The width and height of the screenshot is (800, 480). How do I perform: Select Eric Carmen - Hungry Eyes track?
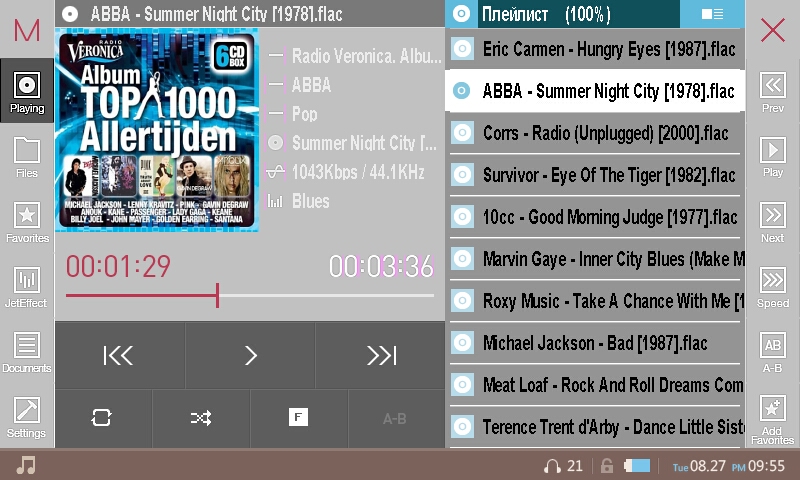coord(595,49)
